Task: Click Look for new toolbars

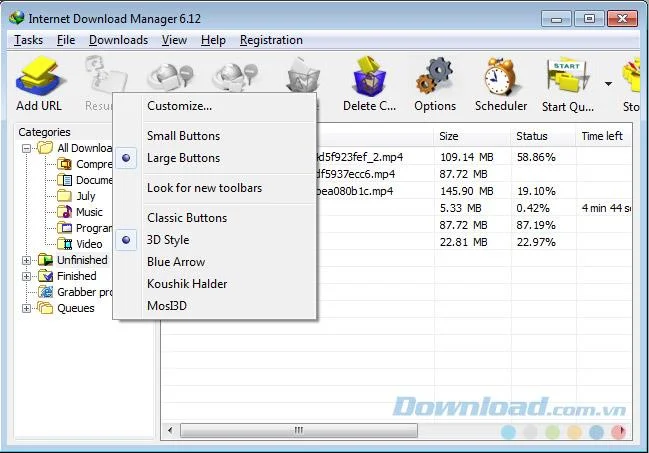Action: [204, 188]
